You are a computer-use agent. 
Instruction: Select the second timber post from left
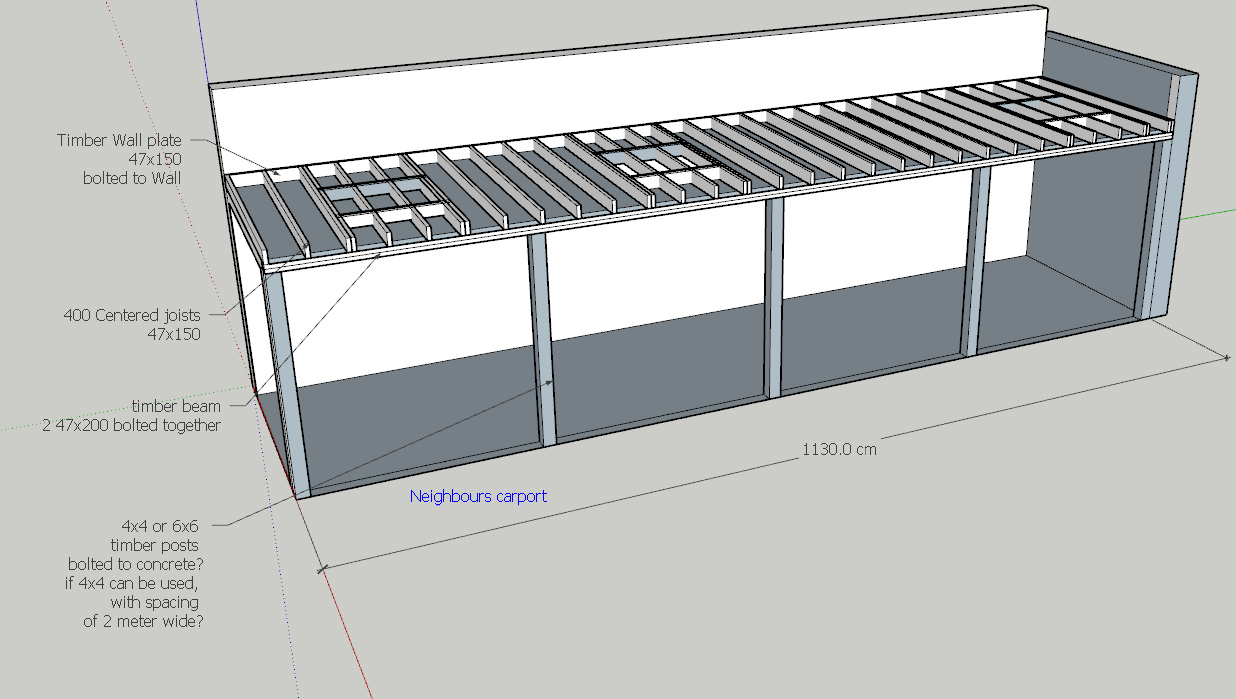pos(542,340)
